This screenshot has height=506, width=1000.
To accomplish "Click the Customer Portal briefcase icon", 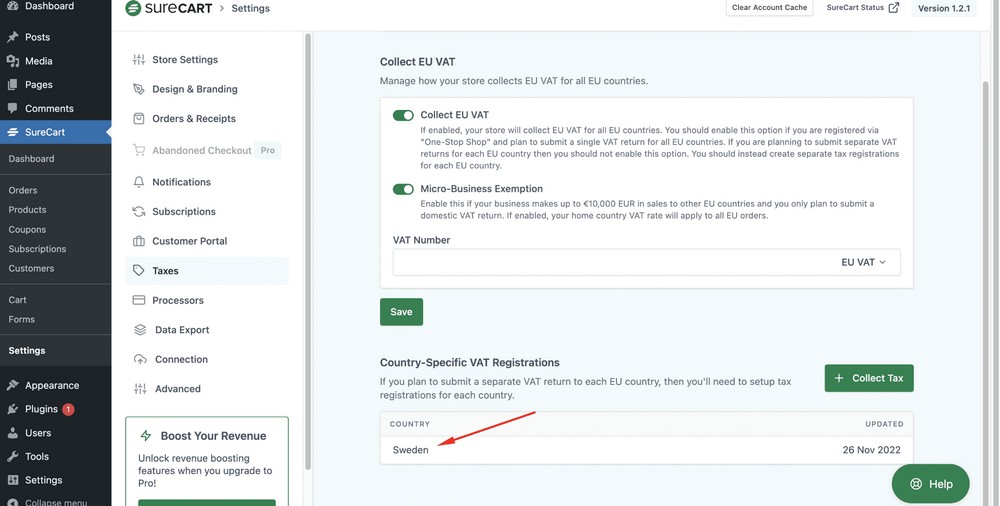I will click(x=139, y=241).
